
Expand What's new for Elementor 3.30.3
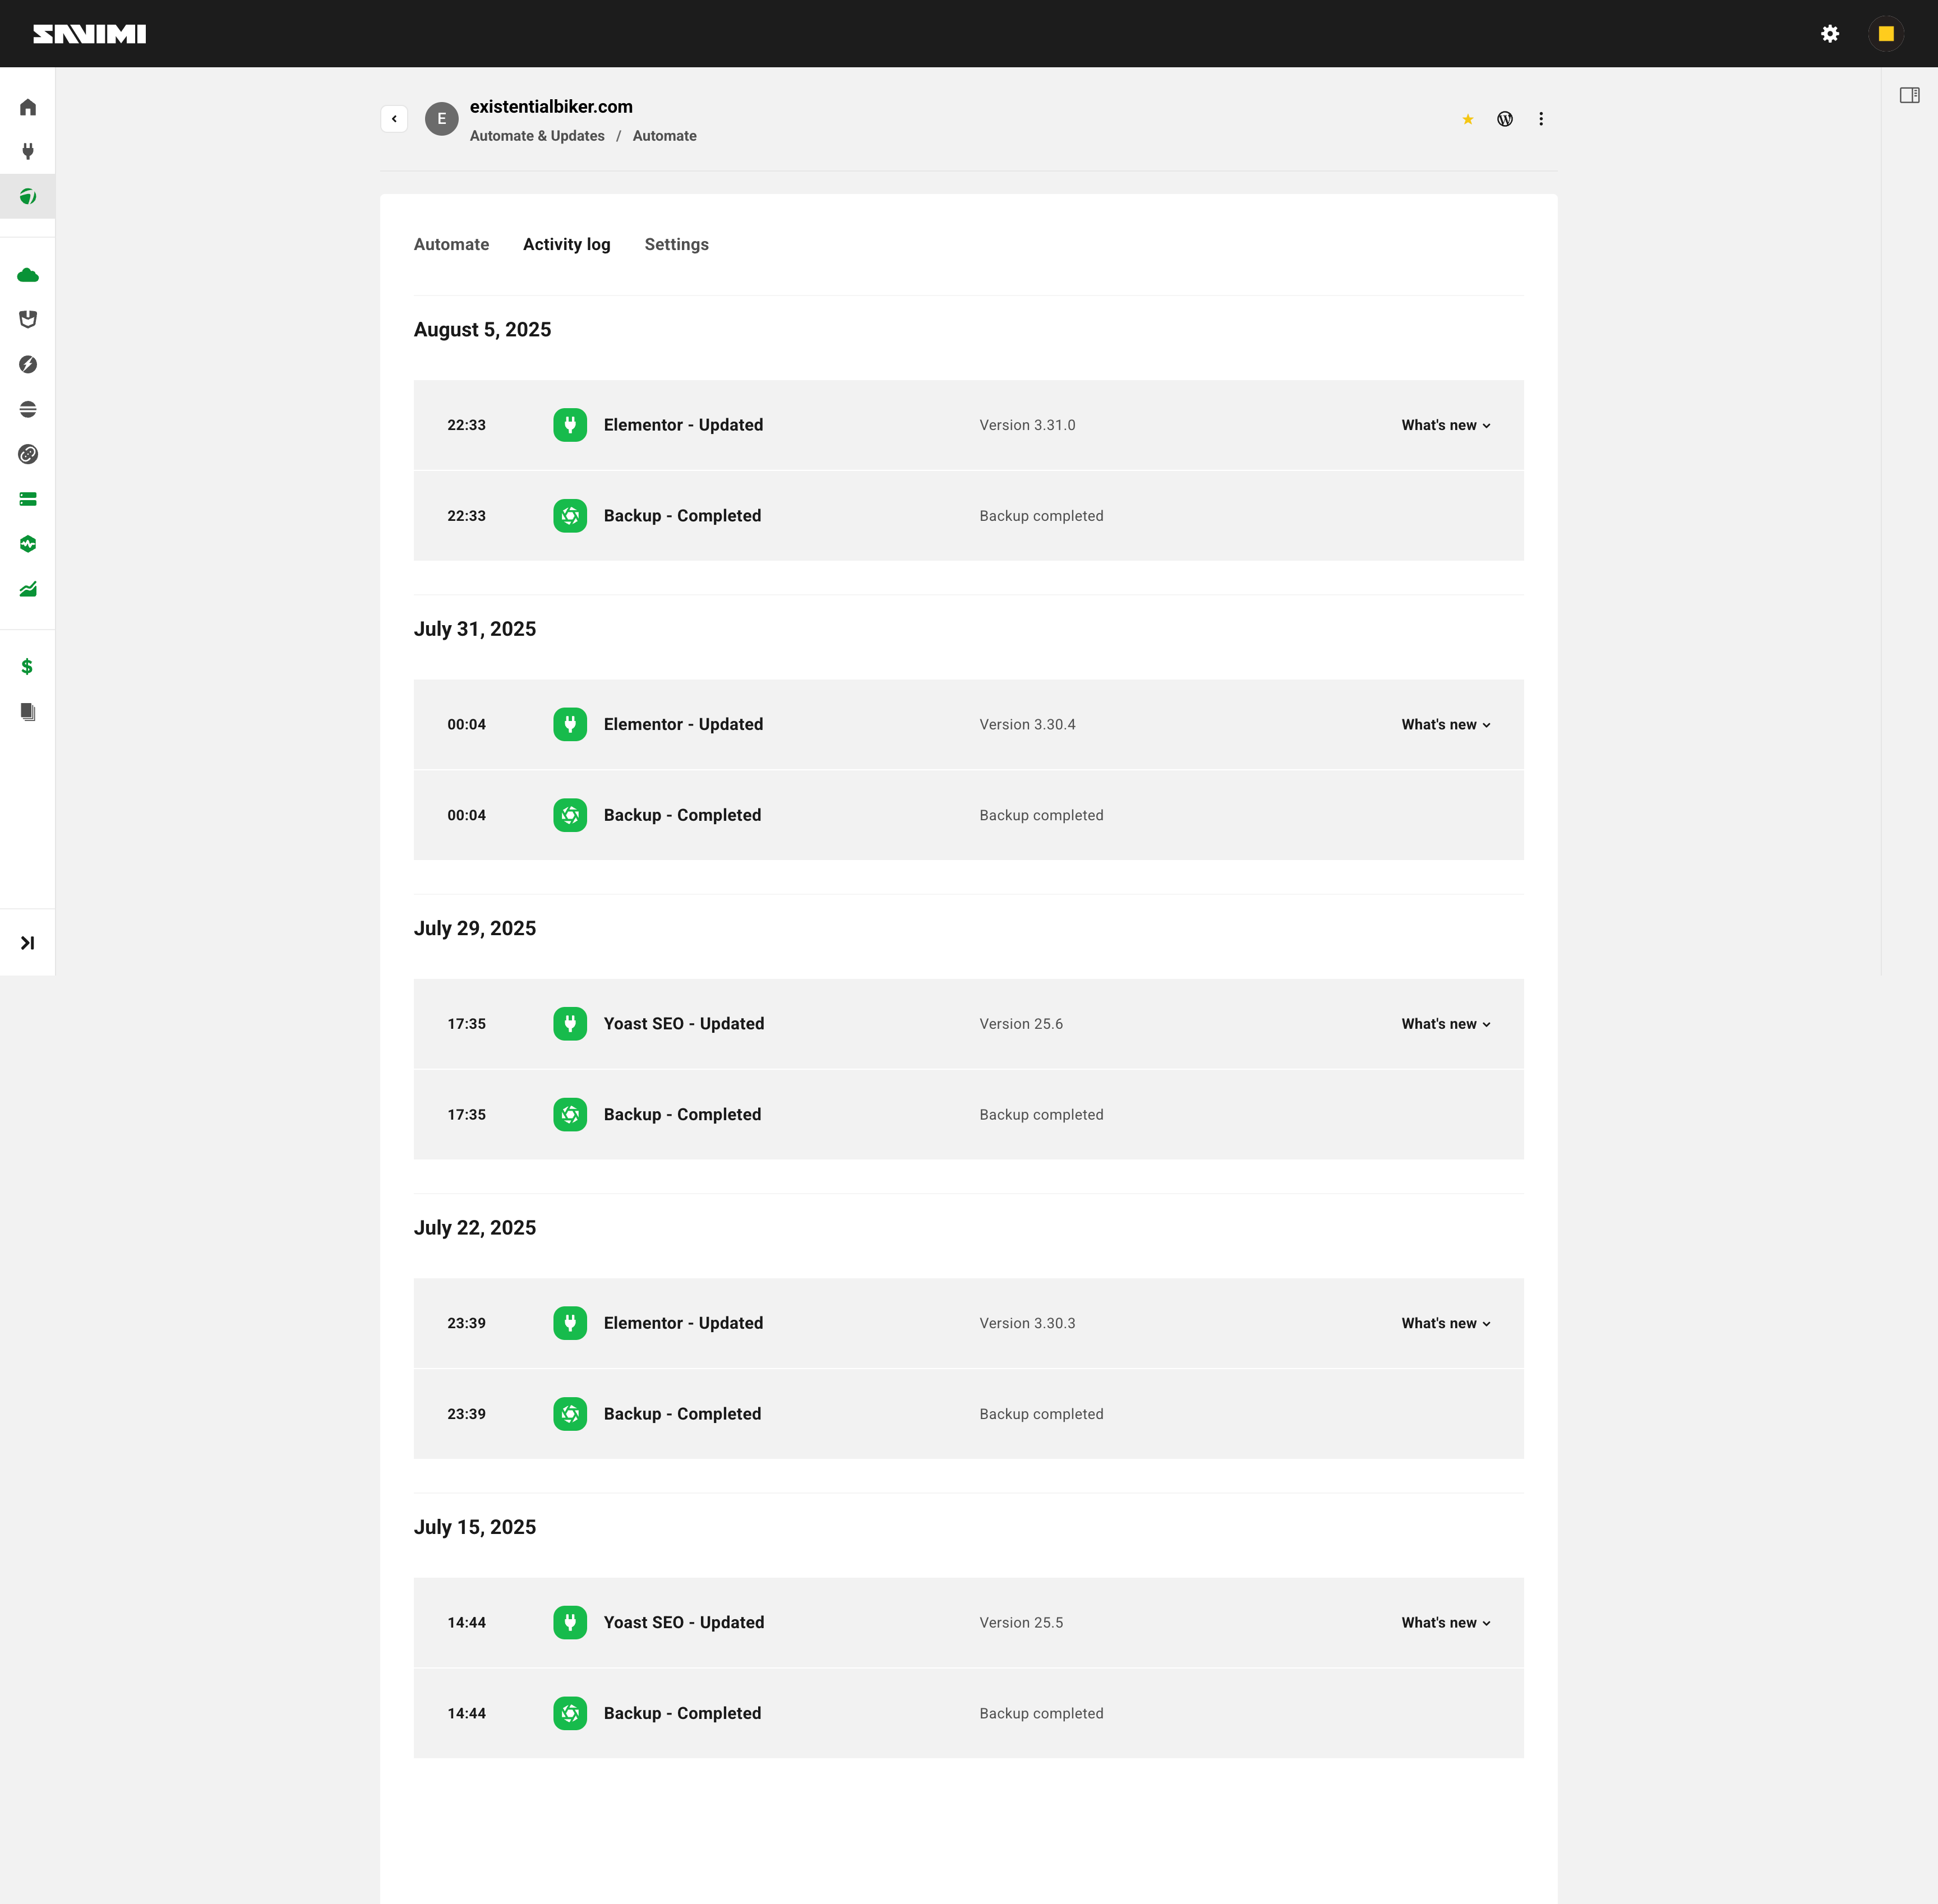(x=1445, y=1323)
